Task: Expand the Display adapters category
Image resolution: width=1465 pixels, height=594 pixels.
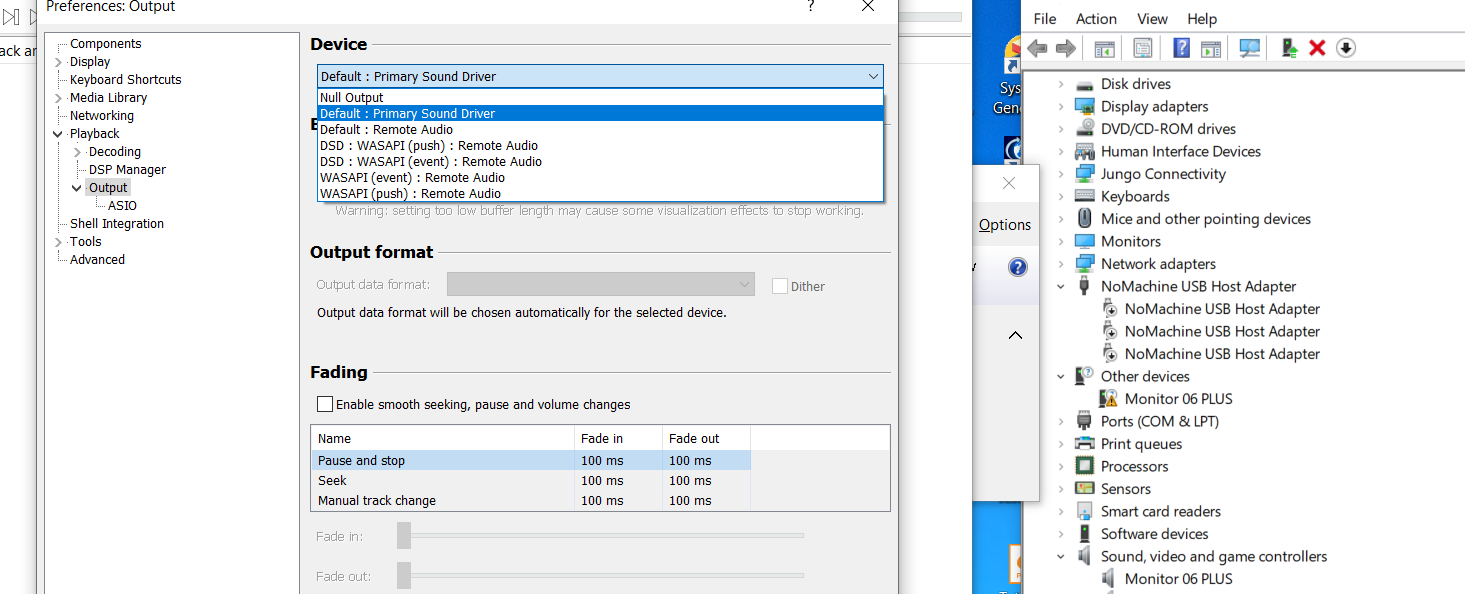Action: pyautogui.click(x=1061, y=107)
